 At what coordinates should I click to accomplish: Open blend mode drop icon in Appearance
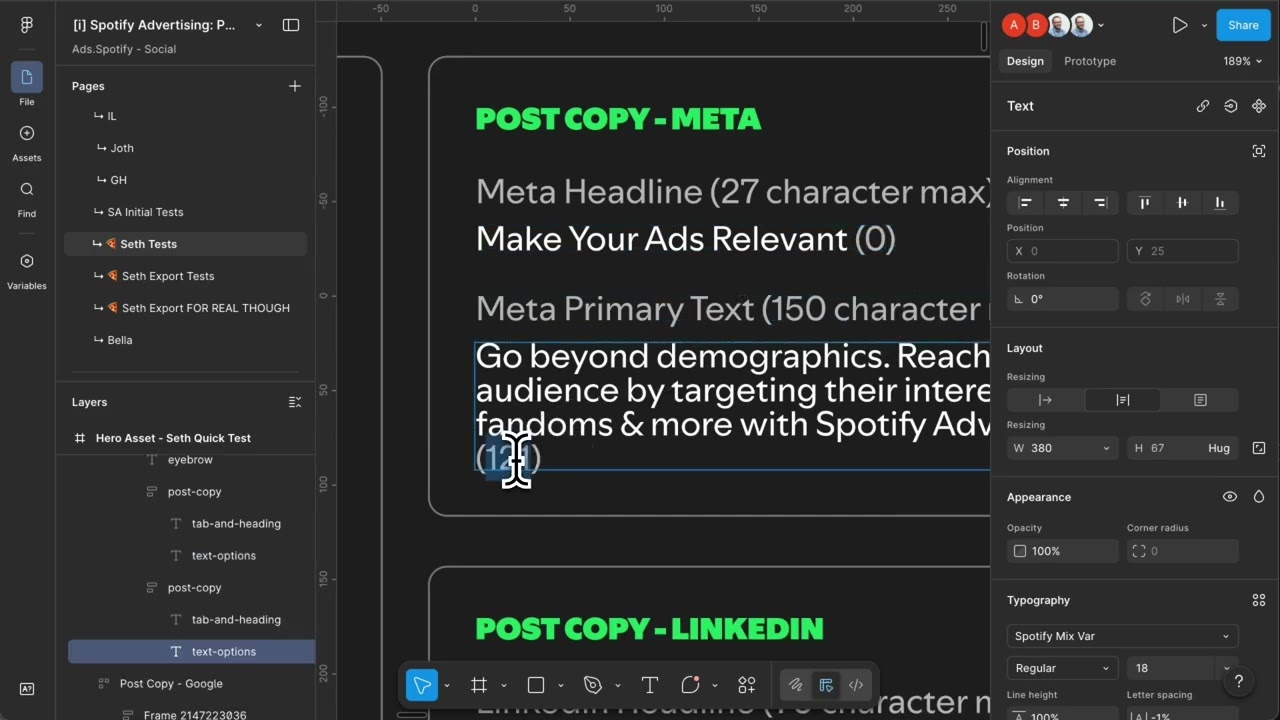point(1259,497)
